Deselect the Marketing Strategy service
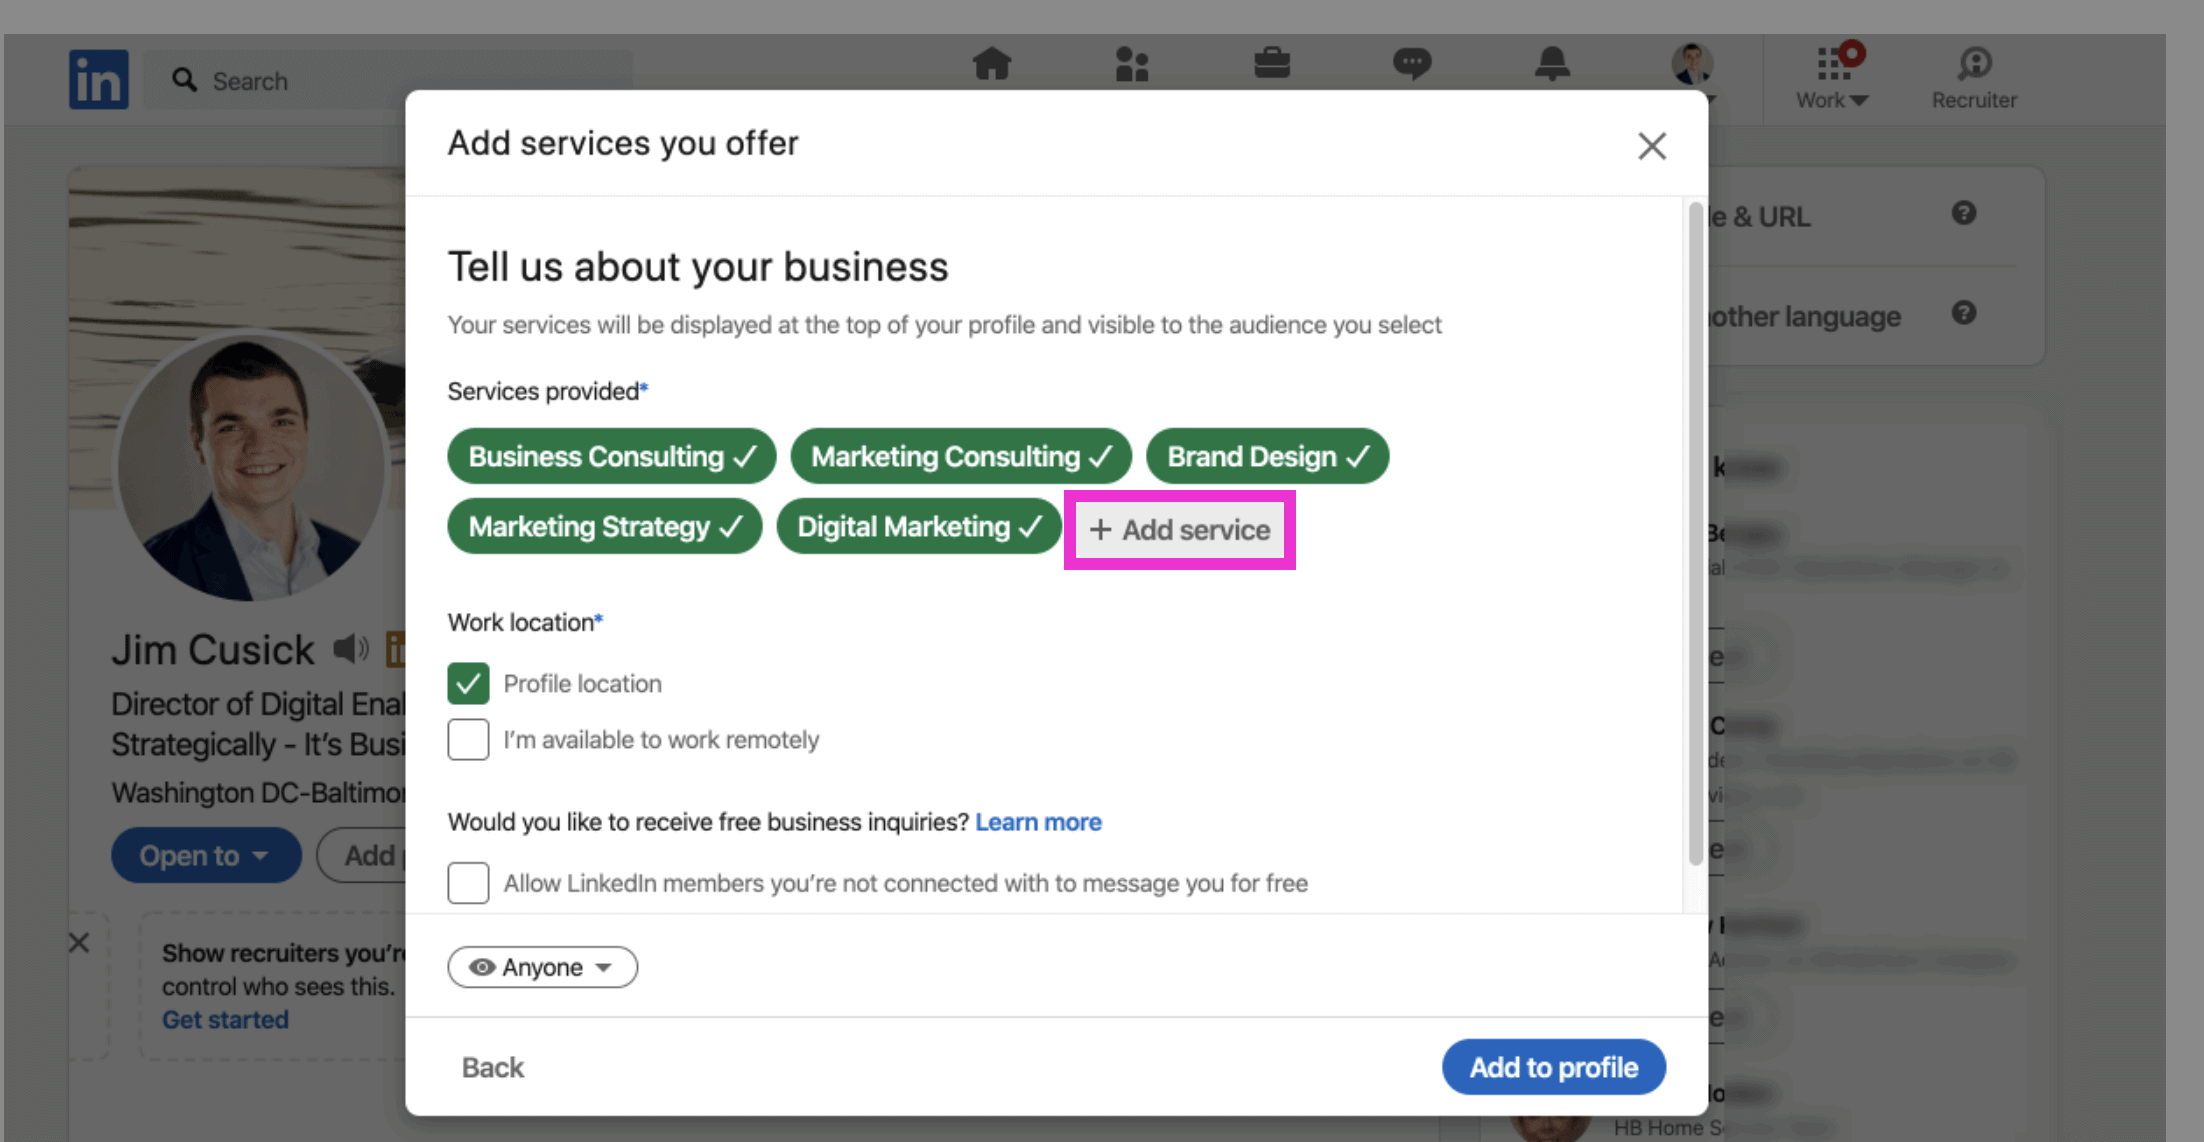The width and height of the screenshot is (2204, 1142). click(605, 526)
